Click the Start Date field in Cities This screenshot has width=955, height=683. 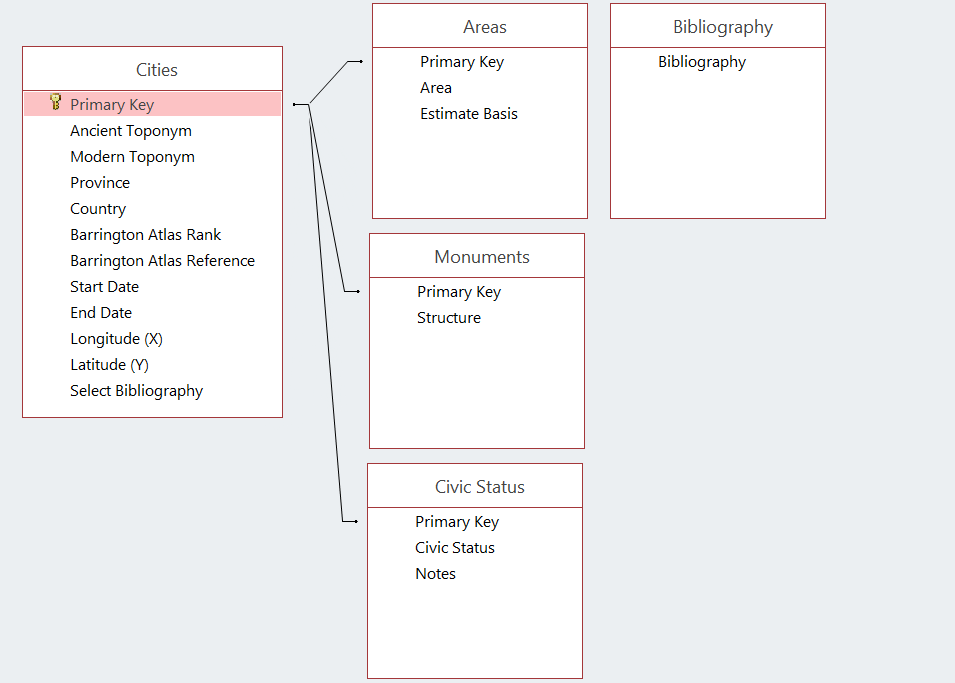click(104, 286)
